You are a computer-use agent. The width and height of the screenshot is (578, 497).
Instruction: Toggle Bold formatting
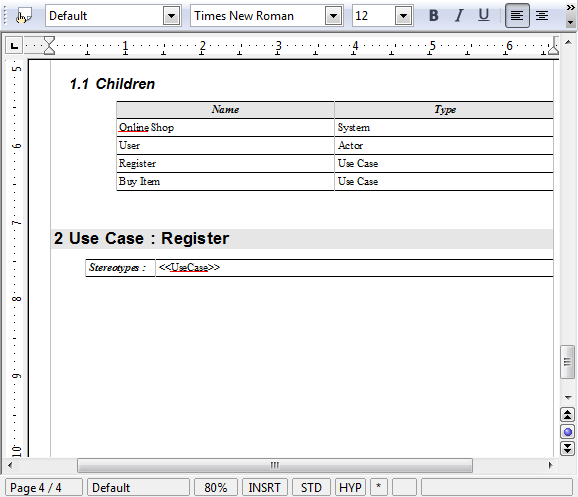tap(434, 15)
